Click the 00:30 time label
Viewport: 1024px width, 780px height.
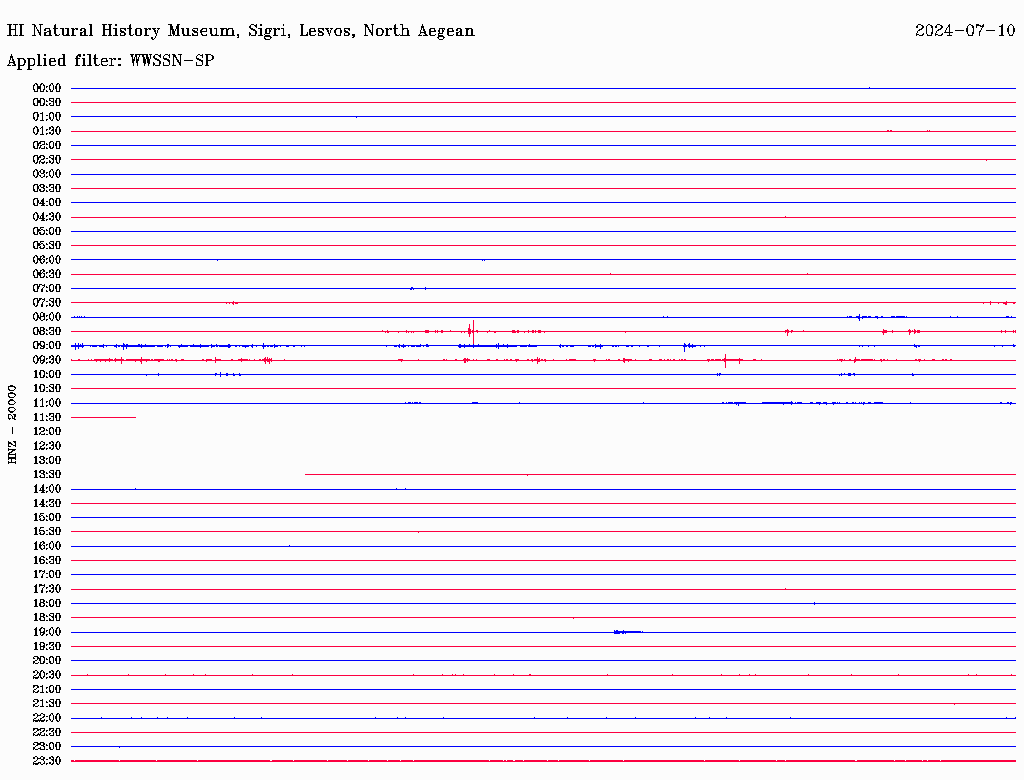[47, 103]
